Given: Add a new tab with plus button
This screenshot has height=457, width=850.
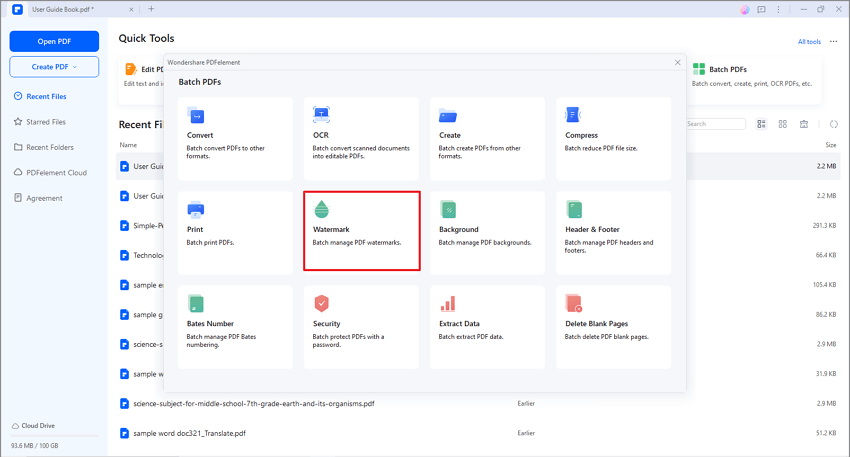Looking at the screenshot, I should [x=151, y=9].
